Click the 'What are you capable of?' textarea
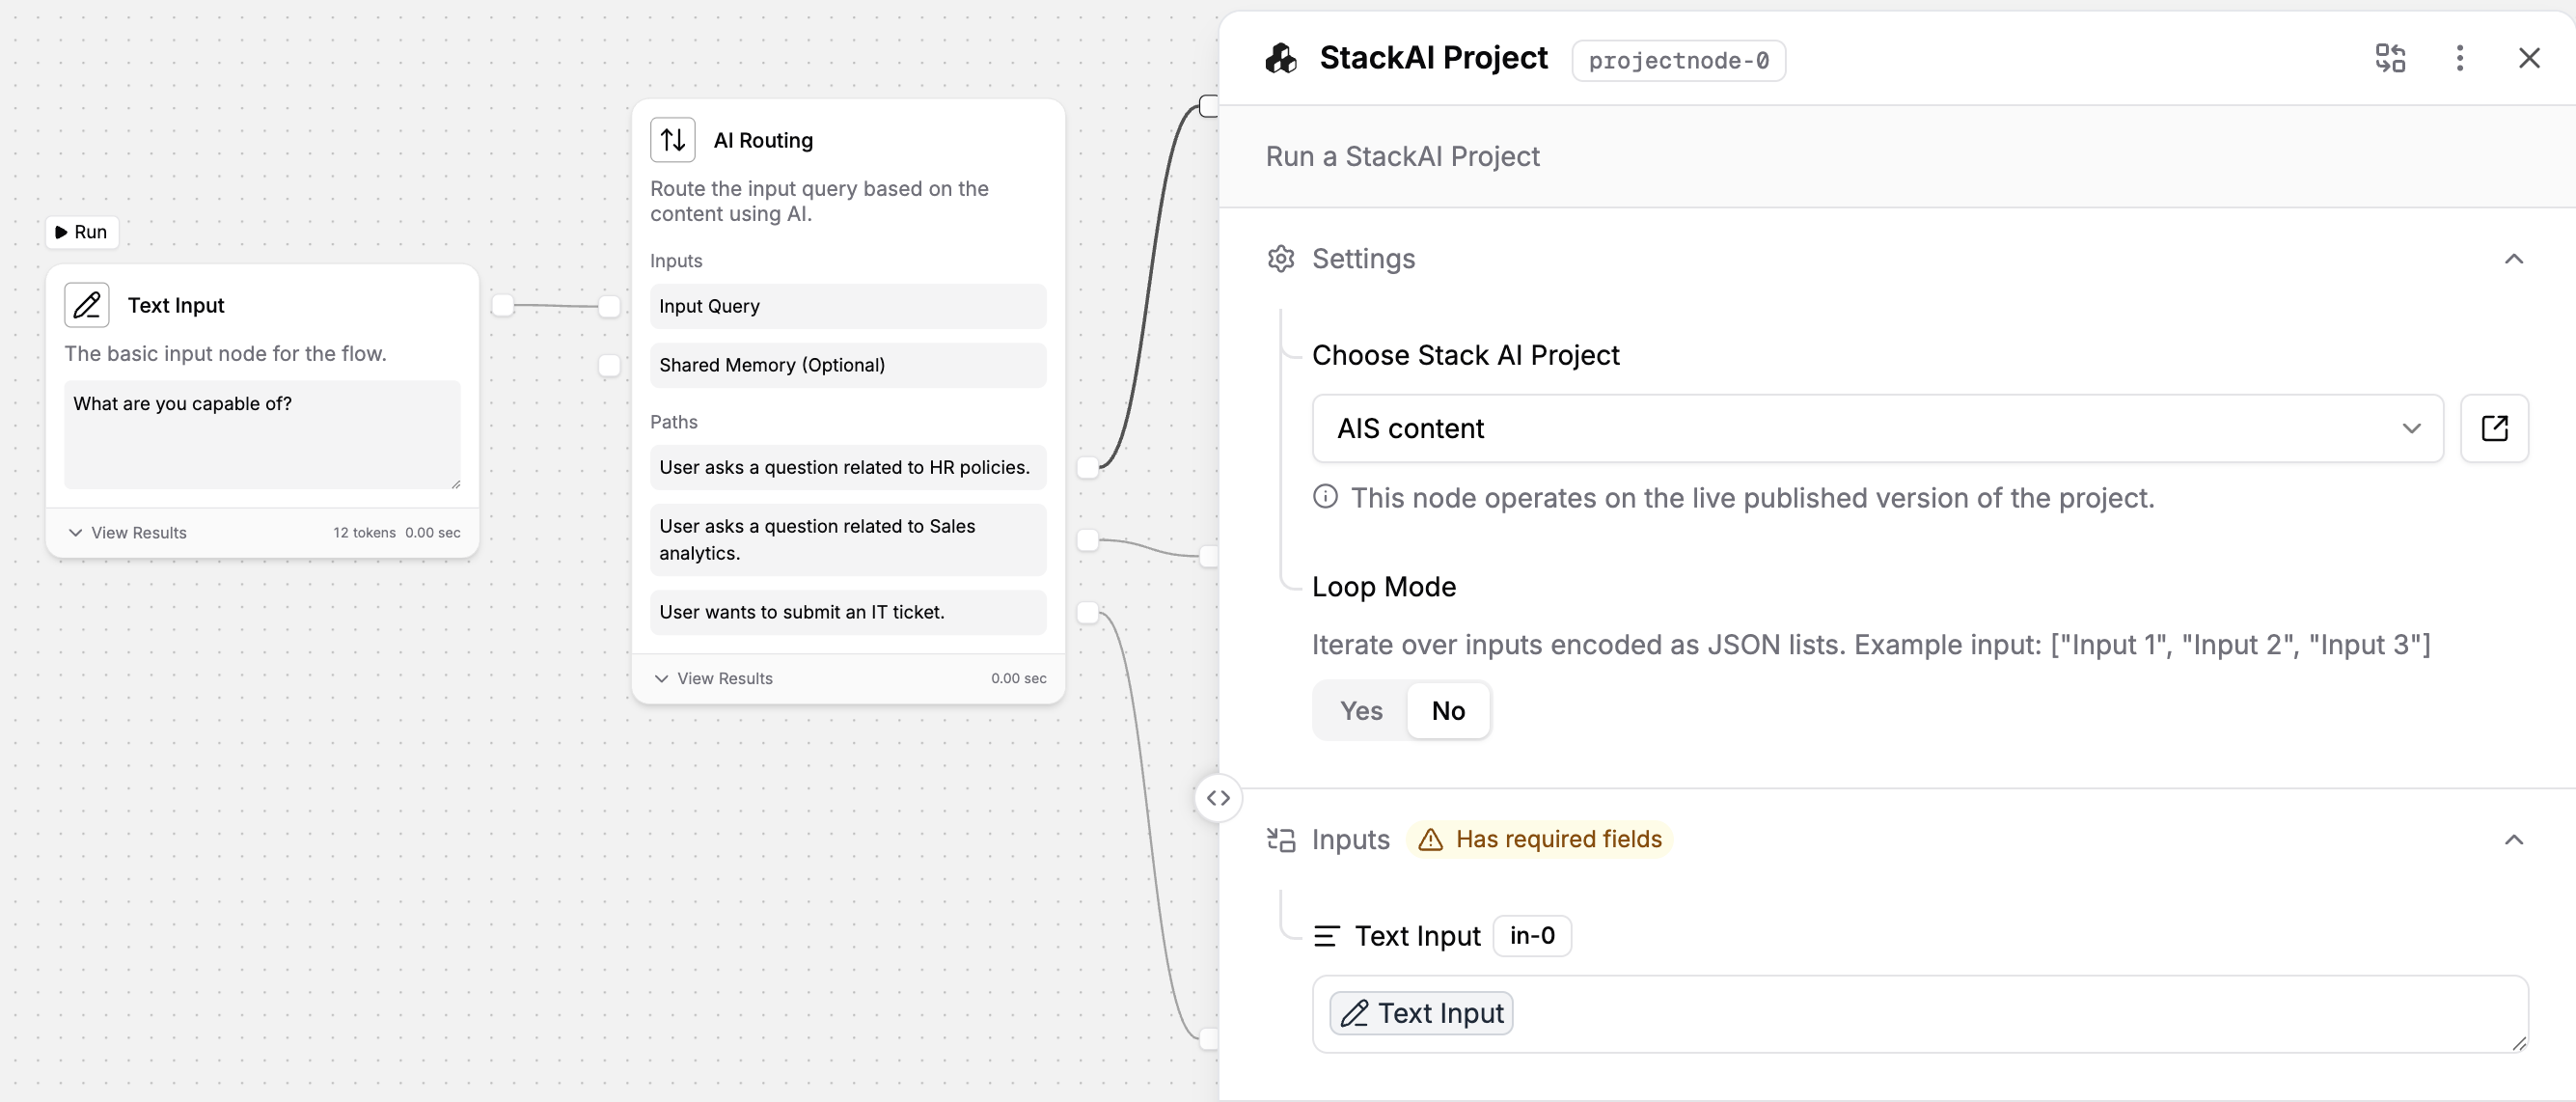Image resolution: width=2576 pixels, height=1102 pixels. pos(261,433)
